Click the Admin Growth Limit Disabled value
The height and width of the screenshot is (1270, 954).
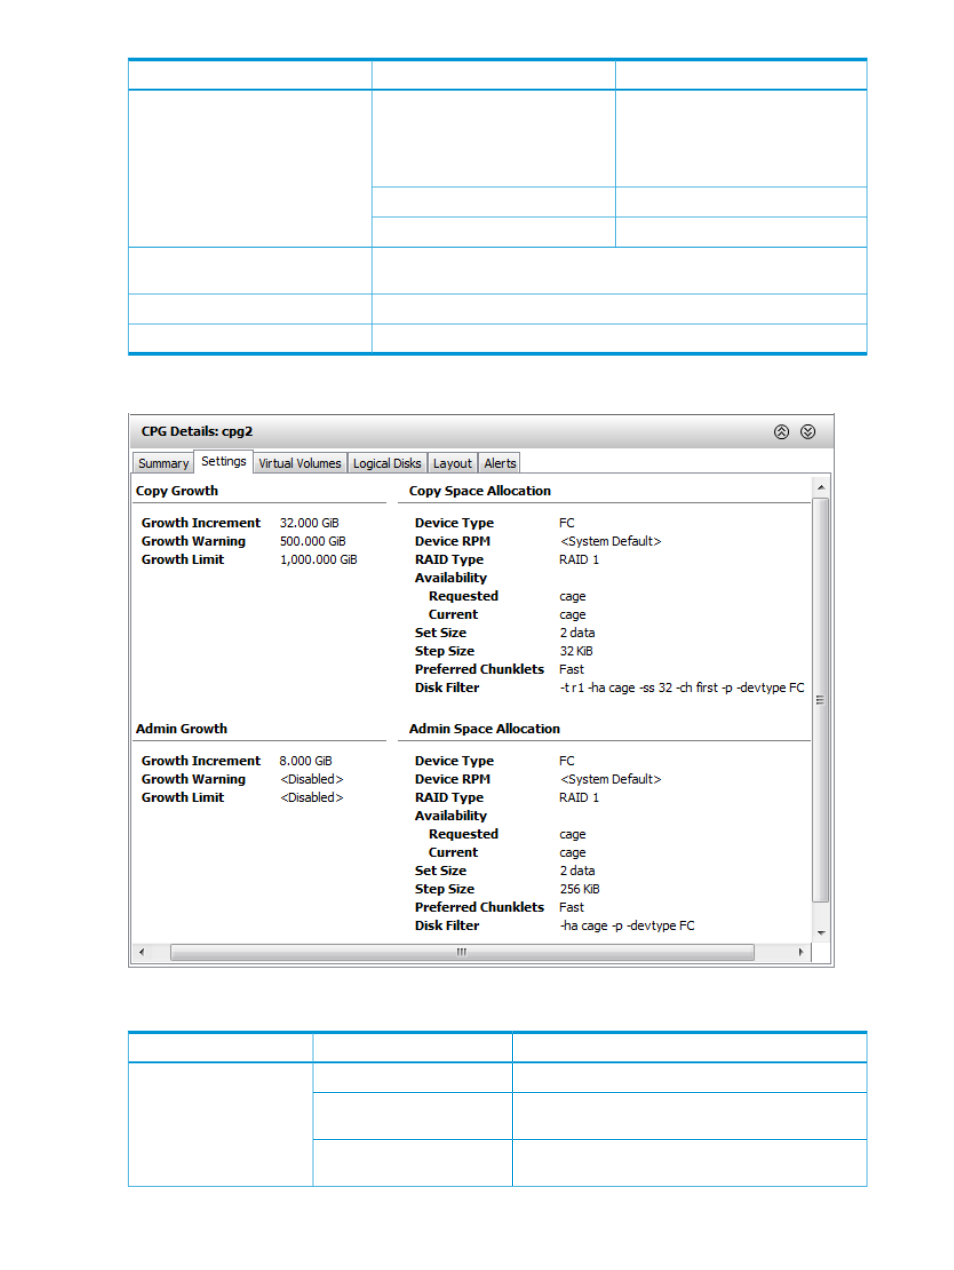point(312,798)
